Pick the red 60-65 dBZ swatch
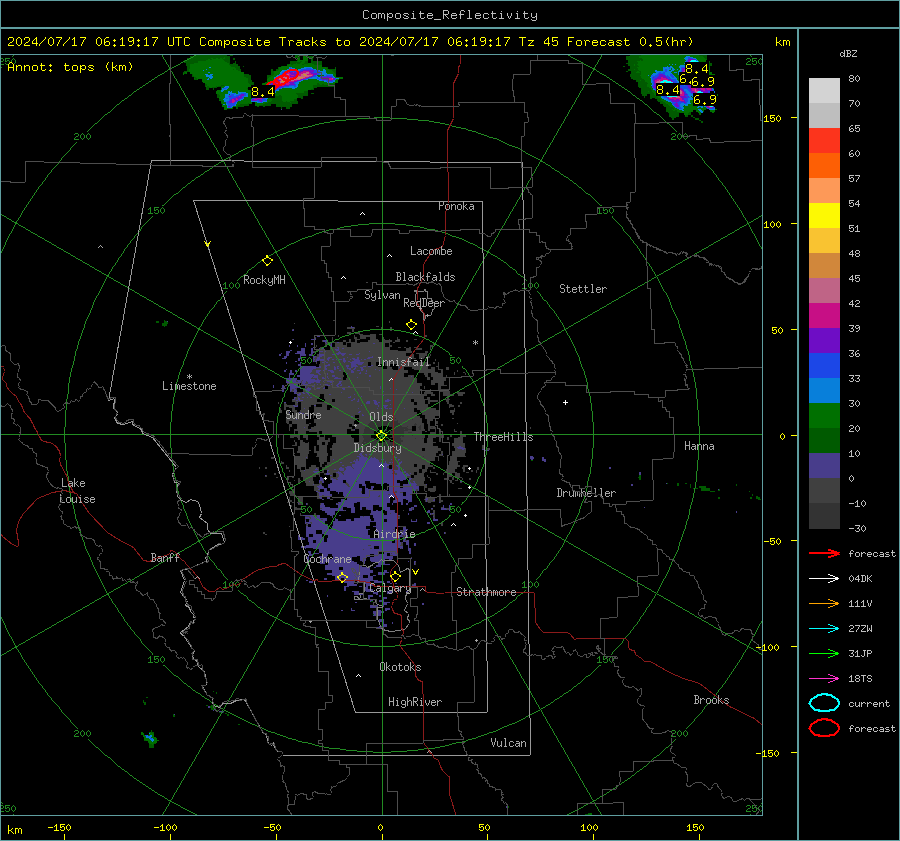 click(824, 141)
